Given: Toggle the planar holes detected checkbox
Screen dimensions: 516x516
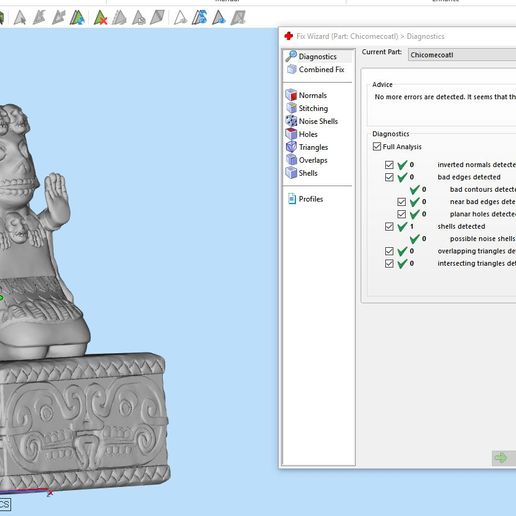Looking at the screenshot, I should (401, 214).
